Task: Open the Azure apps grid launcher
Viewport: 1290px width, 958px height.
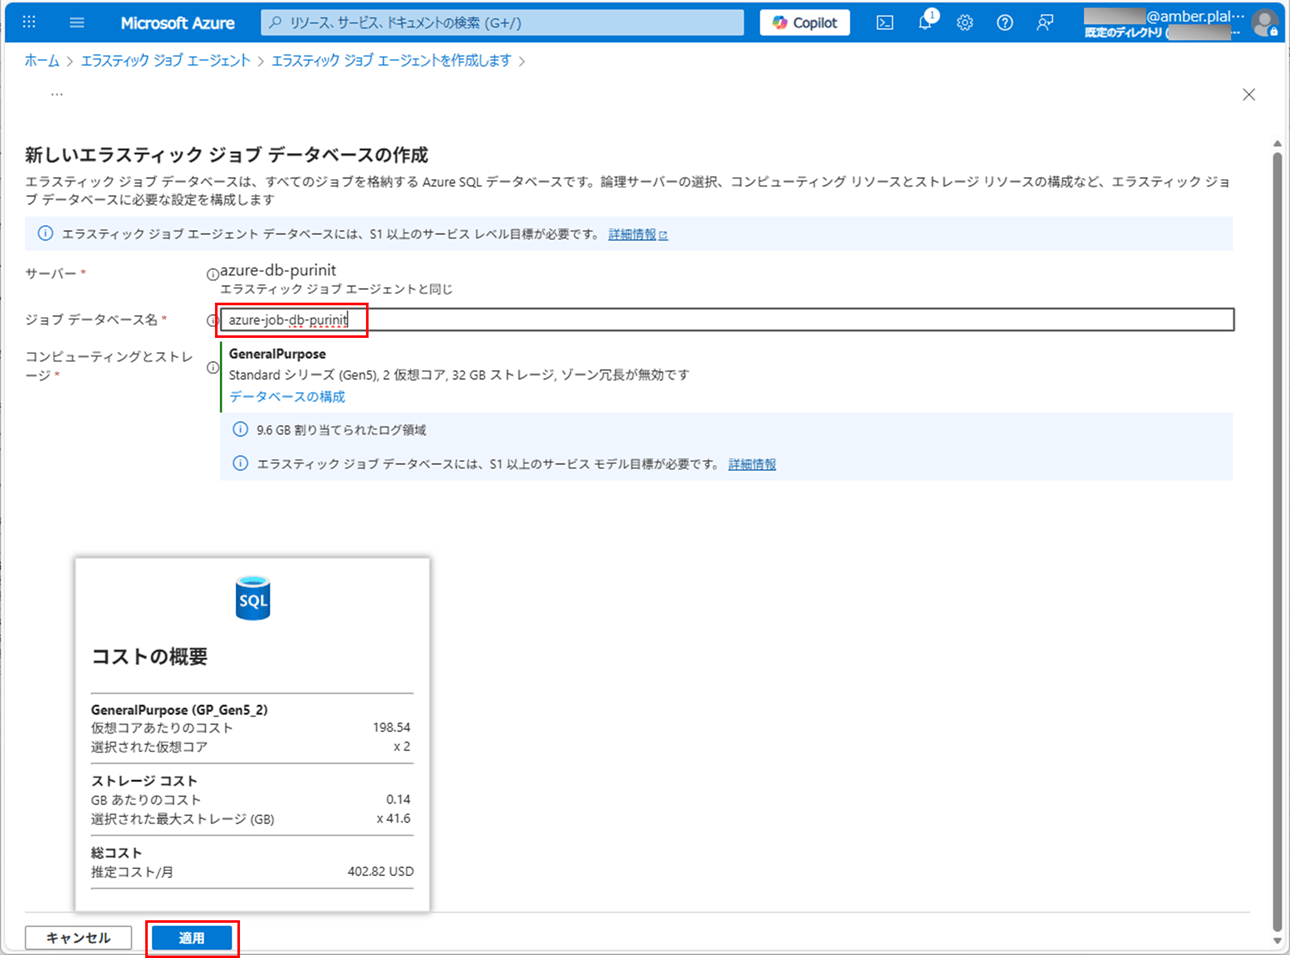Action: pyautogui.click(x=29, y=22)
